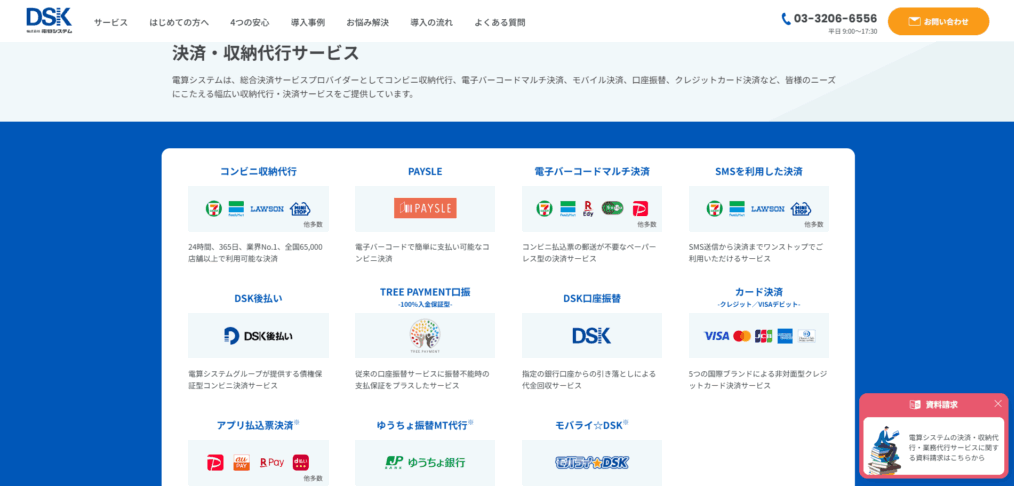The image size is (1014, 486).
Task: Open the TREE PAYMENT口振 title link
Action: pyautogui.click(x=425, y=291)
